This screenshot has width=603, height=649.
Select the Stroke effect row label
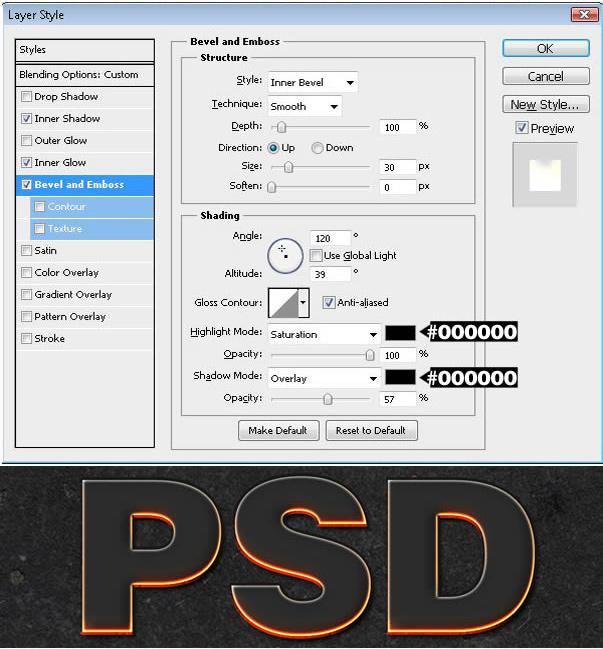click(50, 339)
